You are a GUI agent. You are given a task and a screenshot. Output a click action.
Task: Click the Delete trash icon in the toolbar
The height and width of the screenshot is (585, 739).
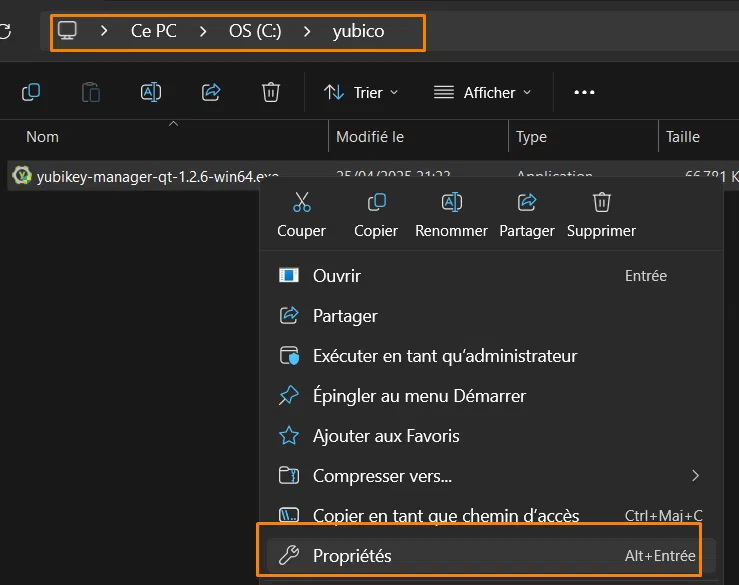coord(271,92)
